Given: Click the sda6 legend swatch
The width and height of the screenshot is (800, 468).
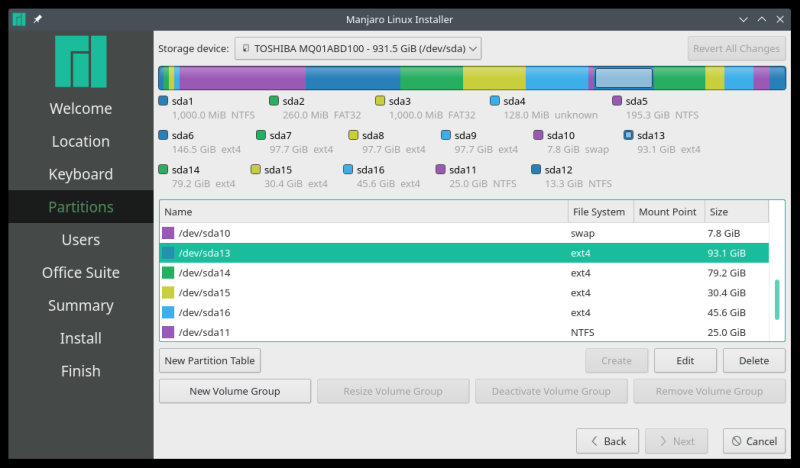Looking at the screenshot, I should [163, 135].
